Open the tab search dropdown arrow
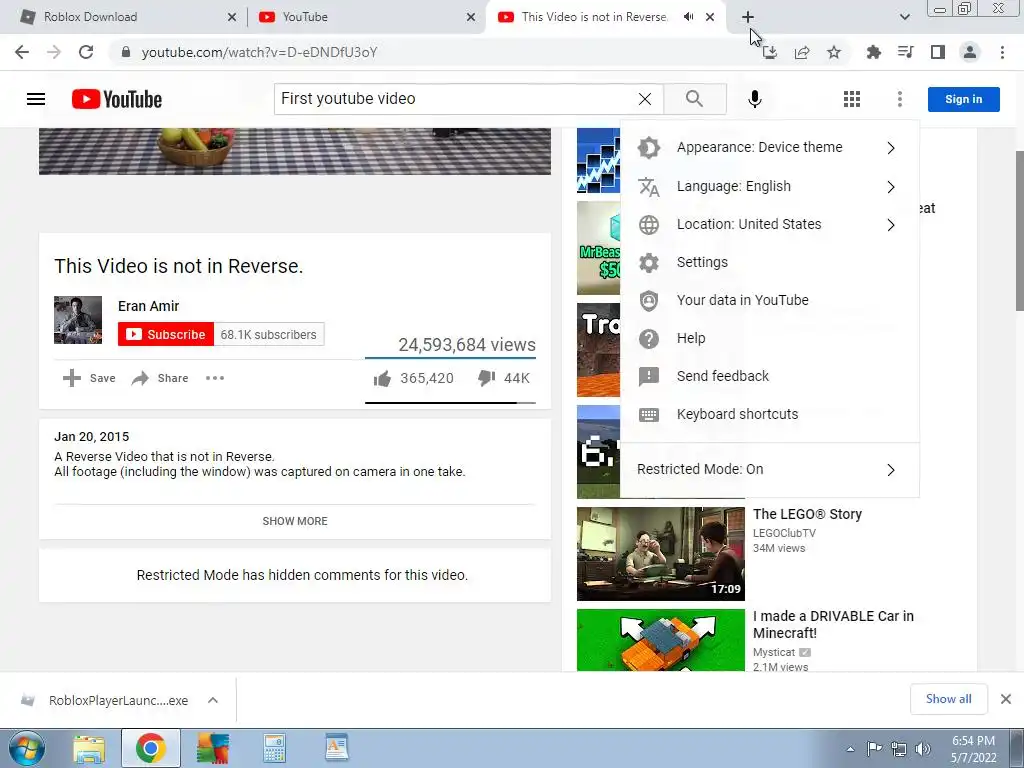1024x768 pixels. (904, 17)
